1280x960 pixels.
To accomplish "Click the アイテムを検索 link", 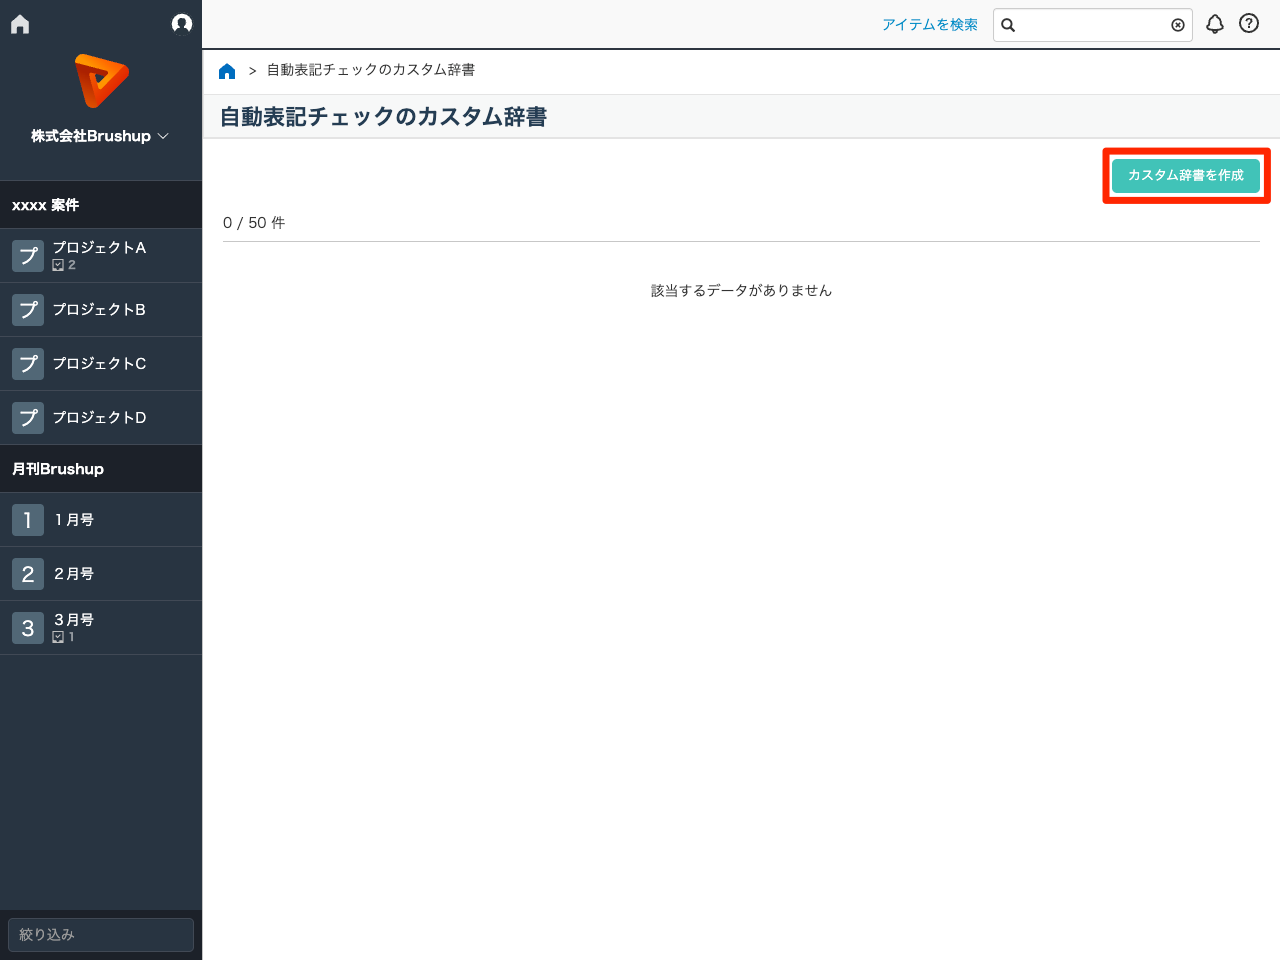I will pyautogui.click(x=930, y=24).
